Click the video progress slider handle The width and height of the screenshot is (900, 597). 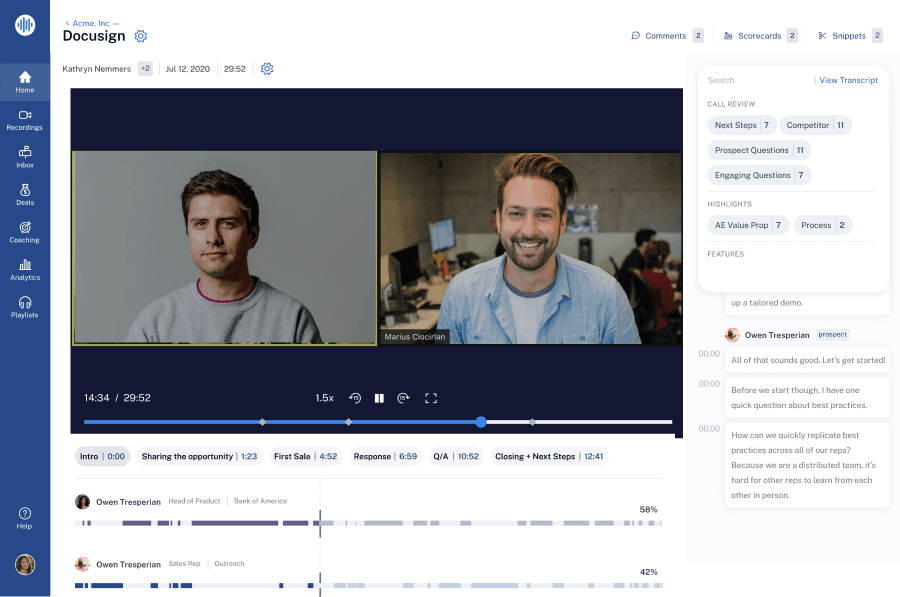tap(481, 422)
